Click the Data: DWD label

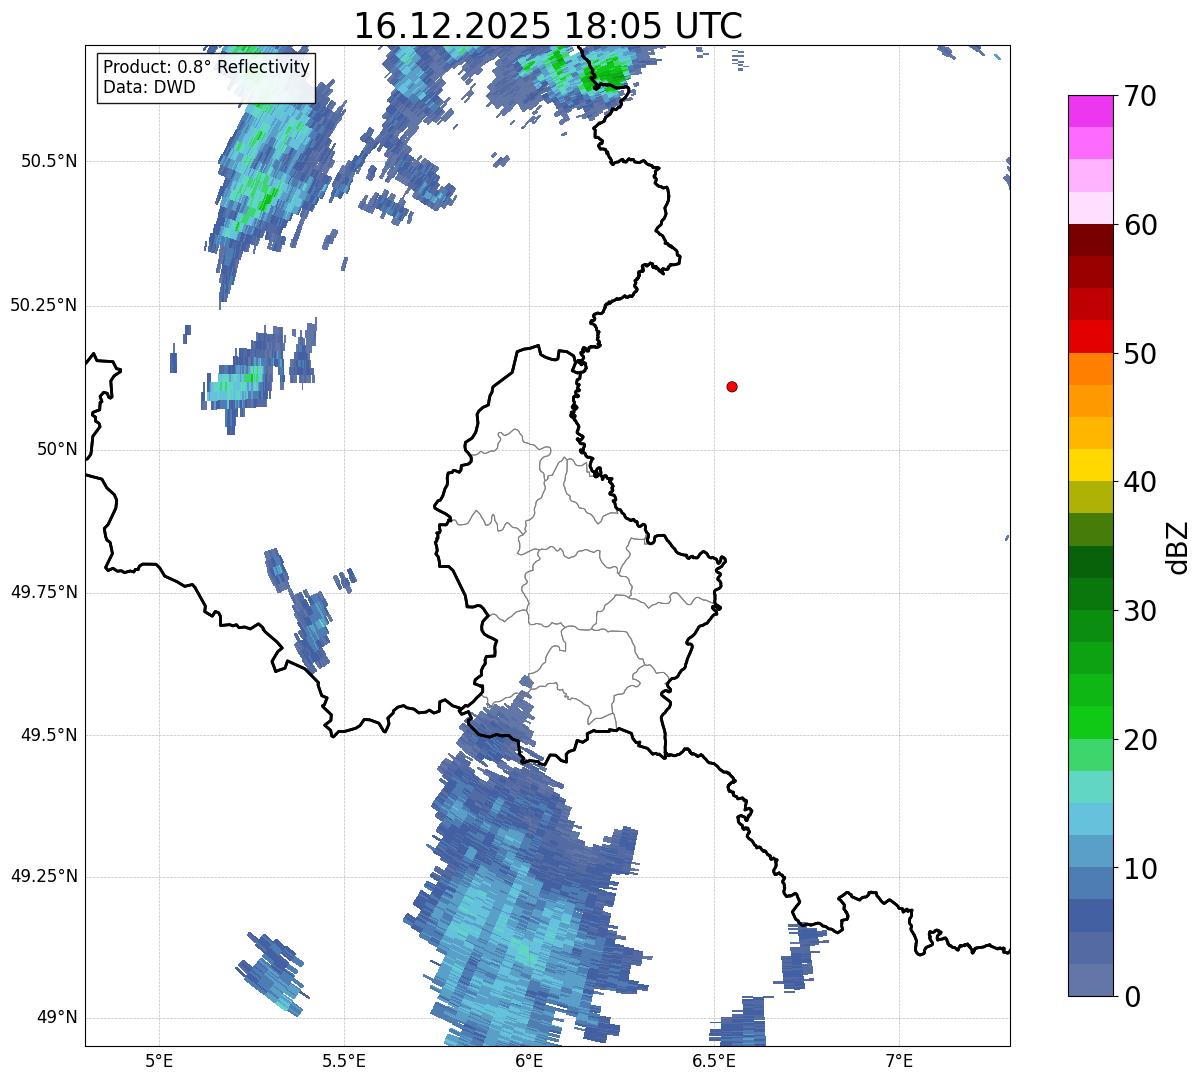coord(149,87)
